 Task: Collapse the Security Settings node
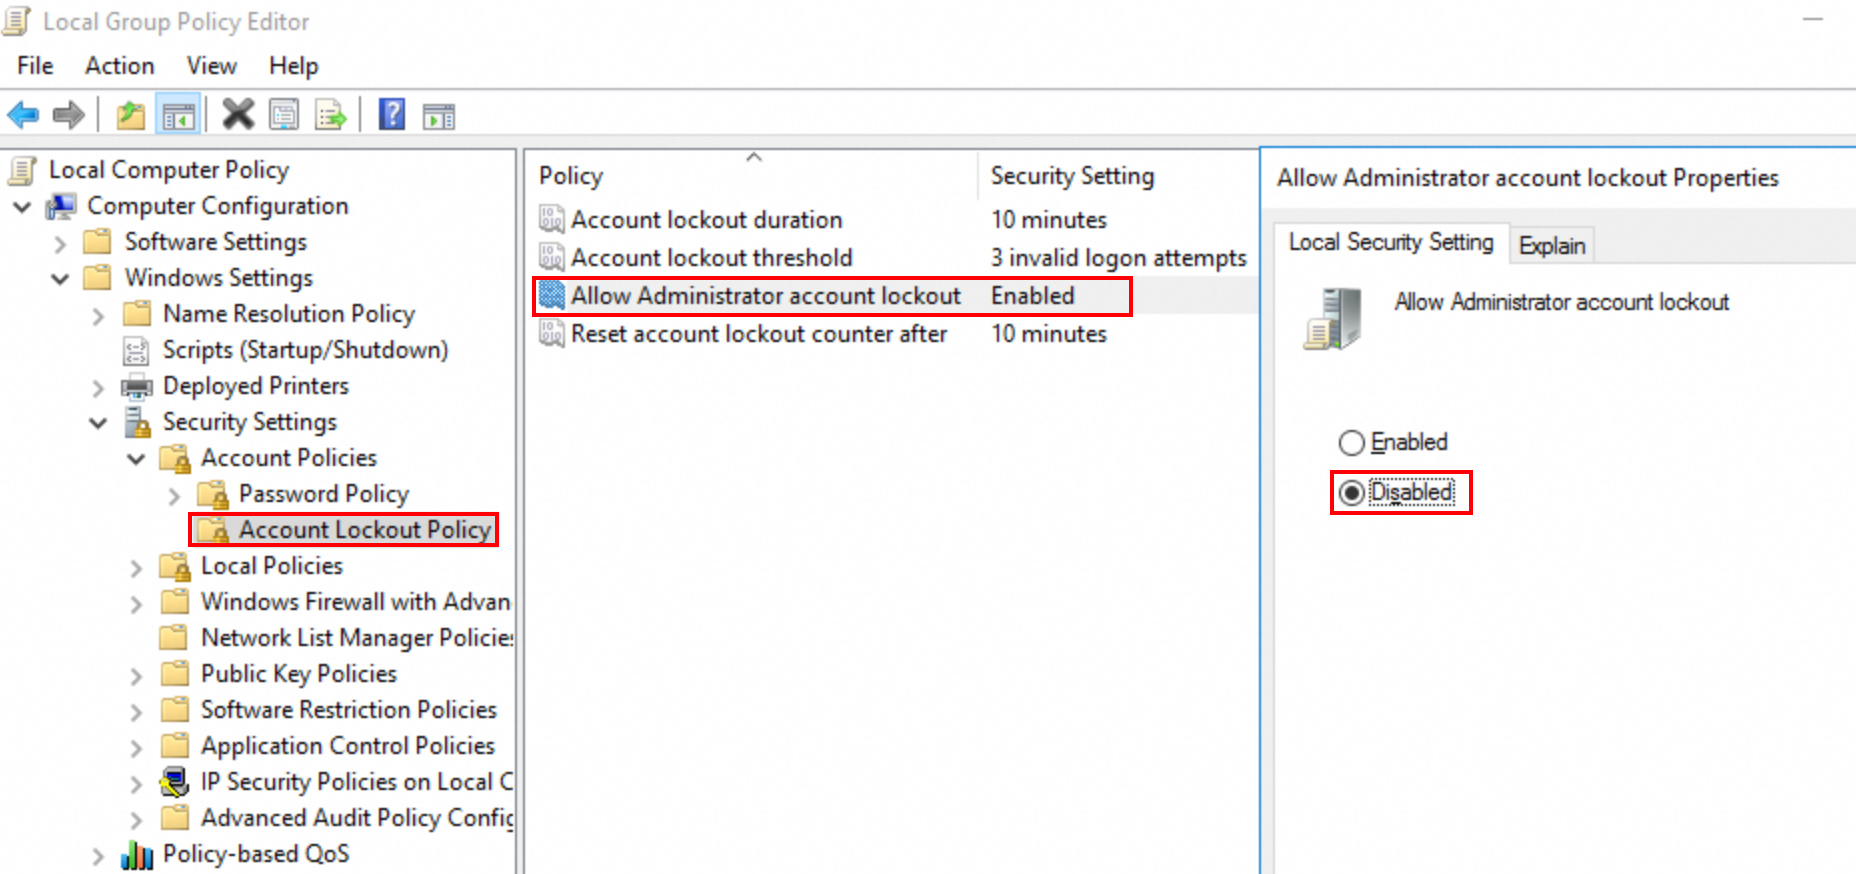[x=98, y=423]
